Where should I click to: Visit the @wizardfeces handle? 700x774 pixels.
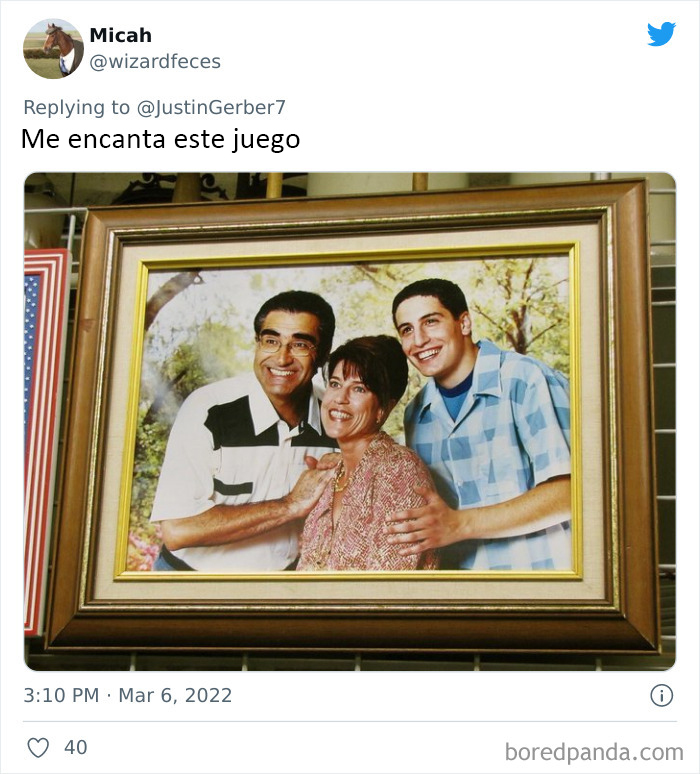click(155, 62)
